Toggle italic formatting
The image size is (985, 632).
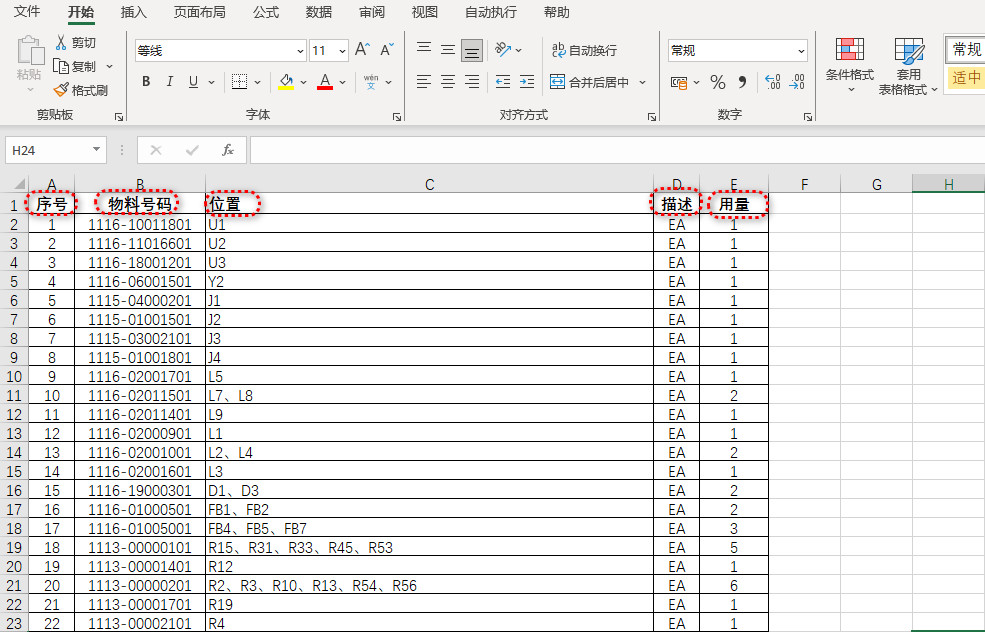click(x=170, y=82)
